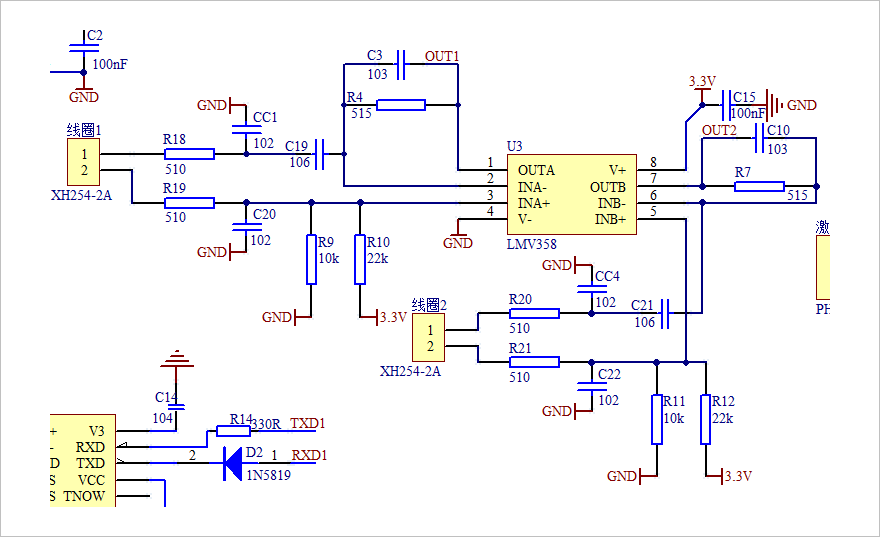The height and width of the screenshot is (537, 880).
Task: Select resistor R14 330R symbol
Action: click(233, 430)
